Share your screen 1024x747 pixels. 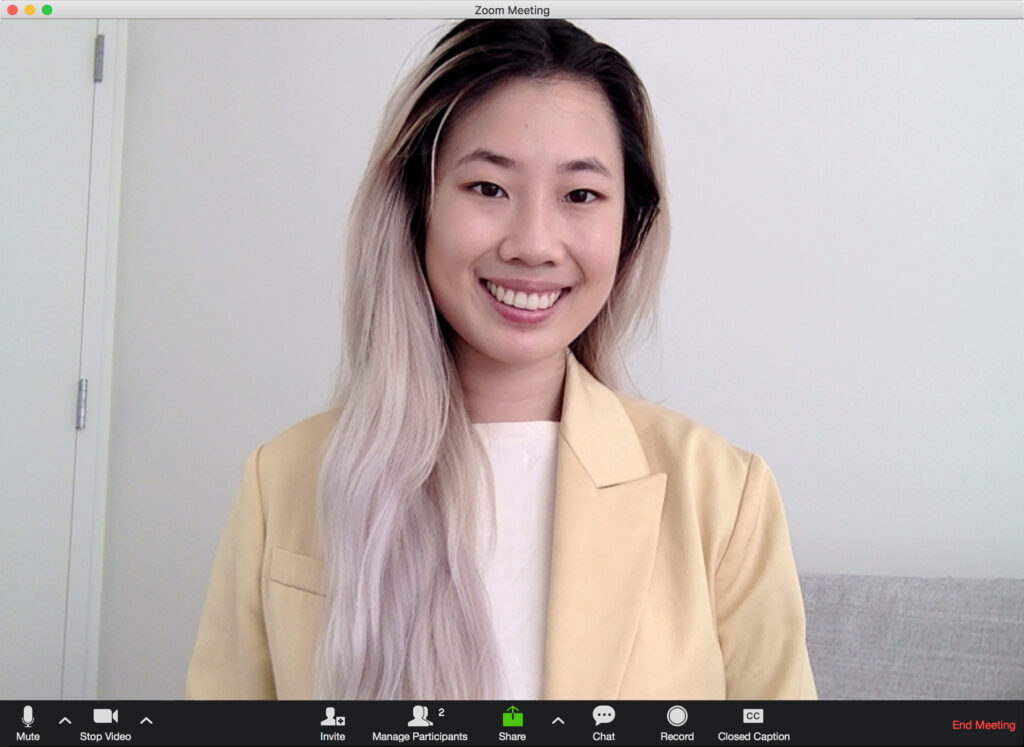click(513, 722)
